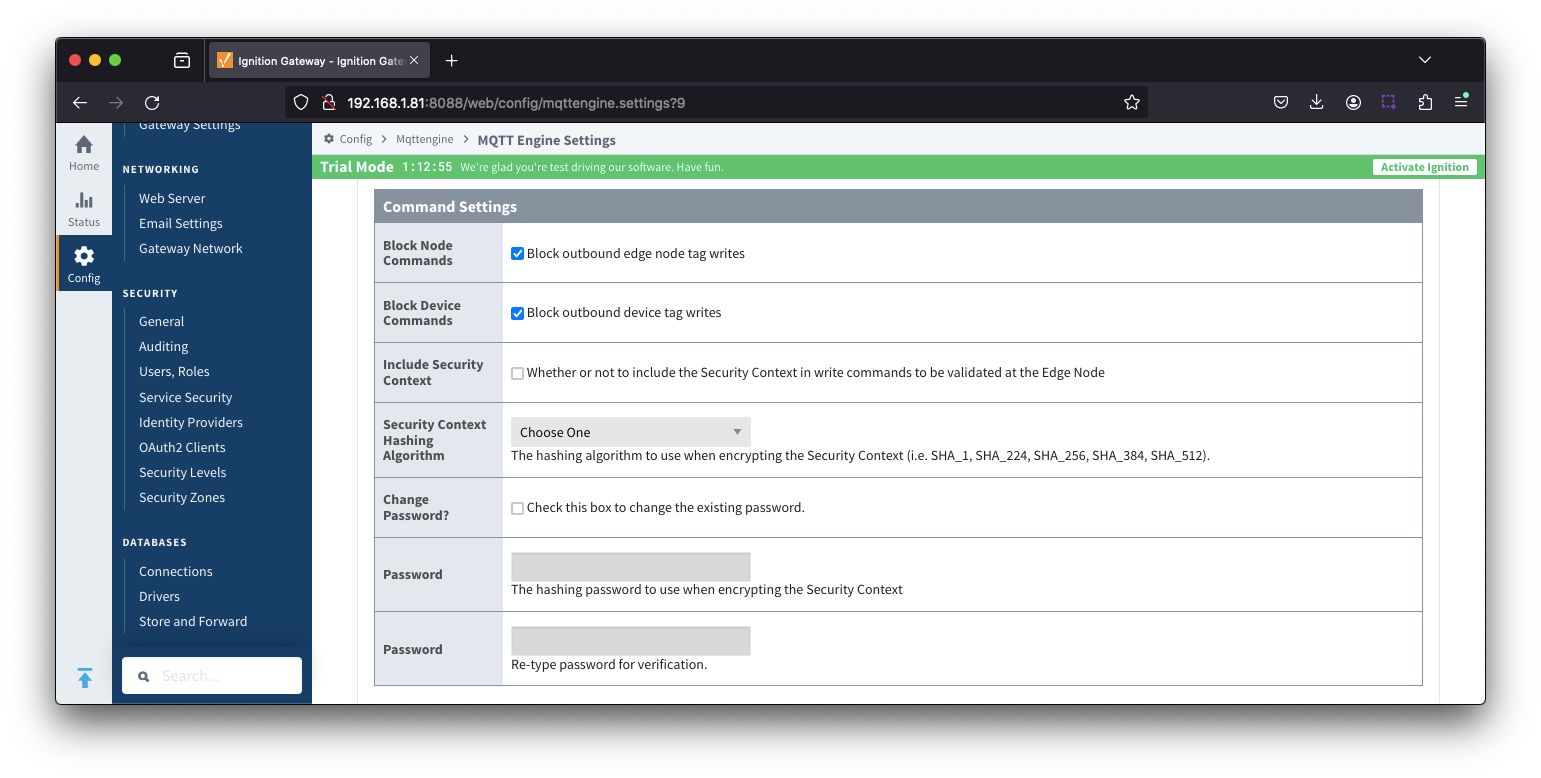The width and height of the screenshot is (1541, 778).
Task: Open Identity Providers page
Action: coord(191,422)
